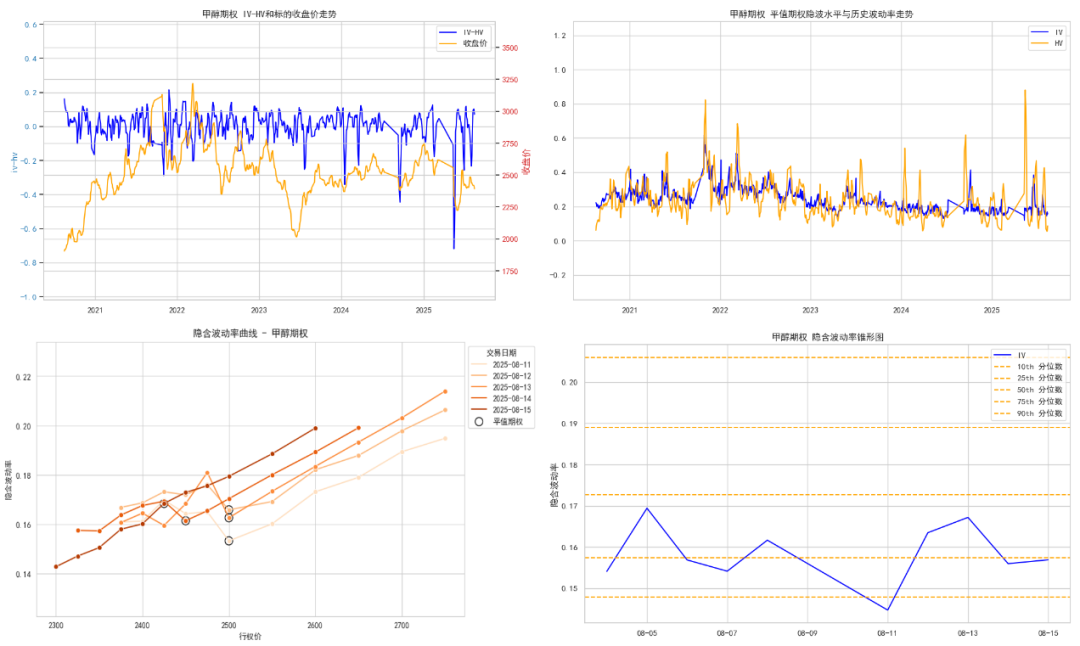Click the chart title "甲醇期权 IV-HV和标的收盘价走势"
The image size is (1080, 646).
tap(269, 14)
